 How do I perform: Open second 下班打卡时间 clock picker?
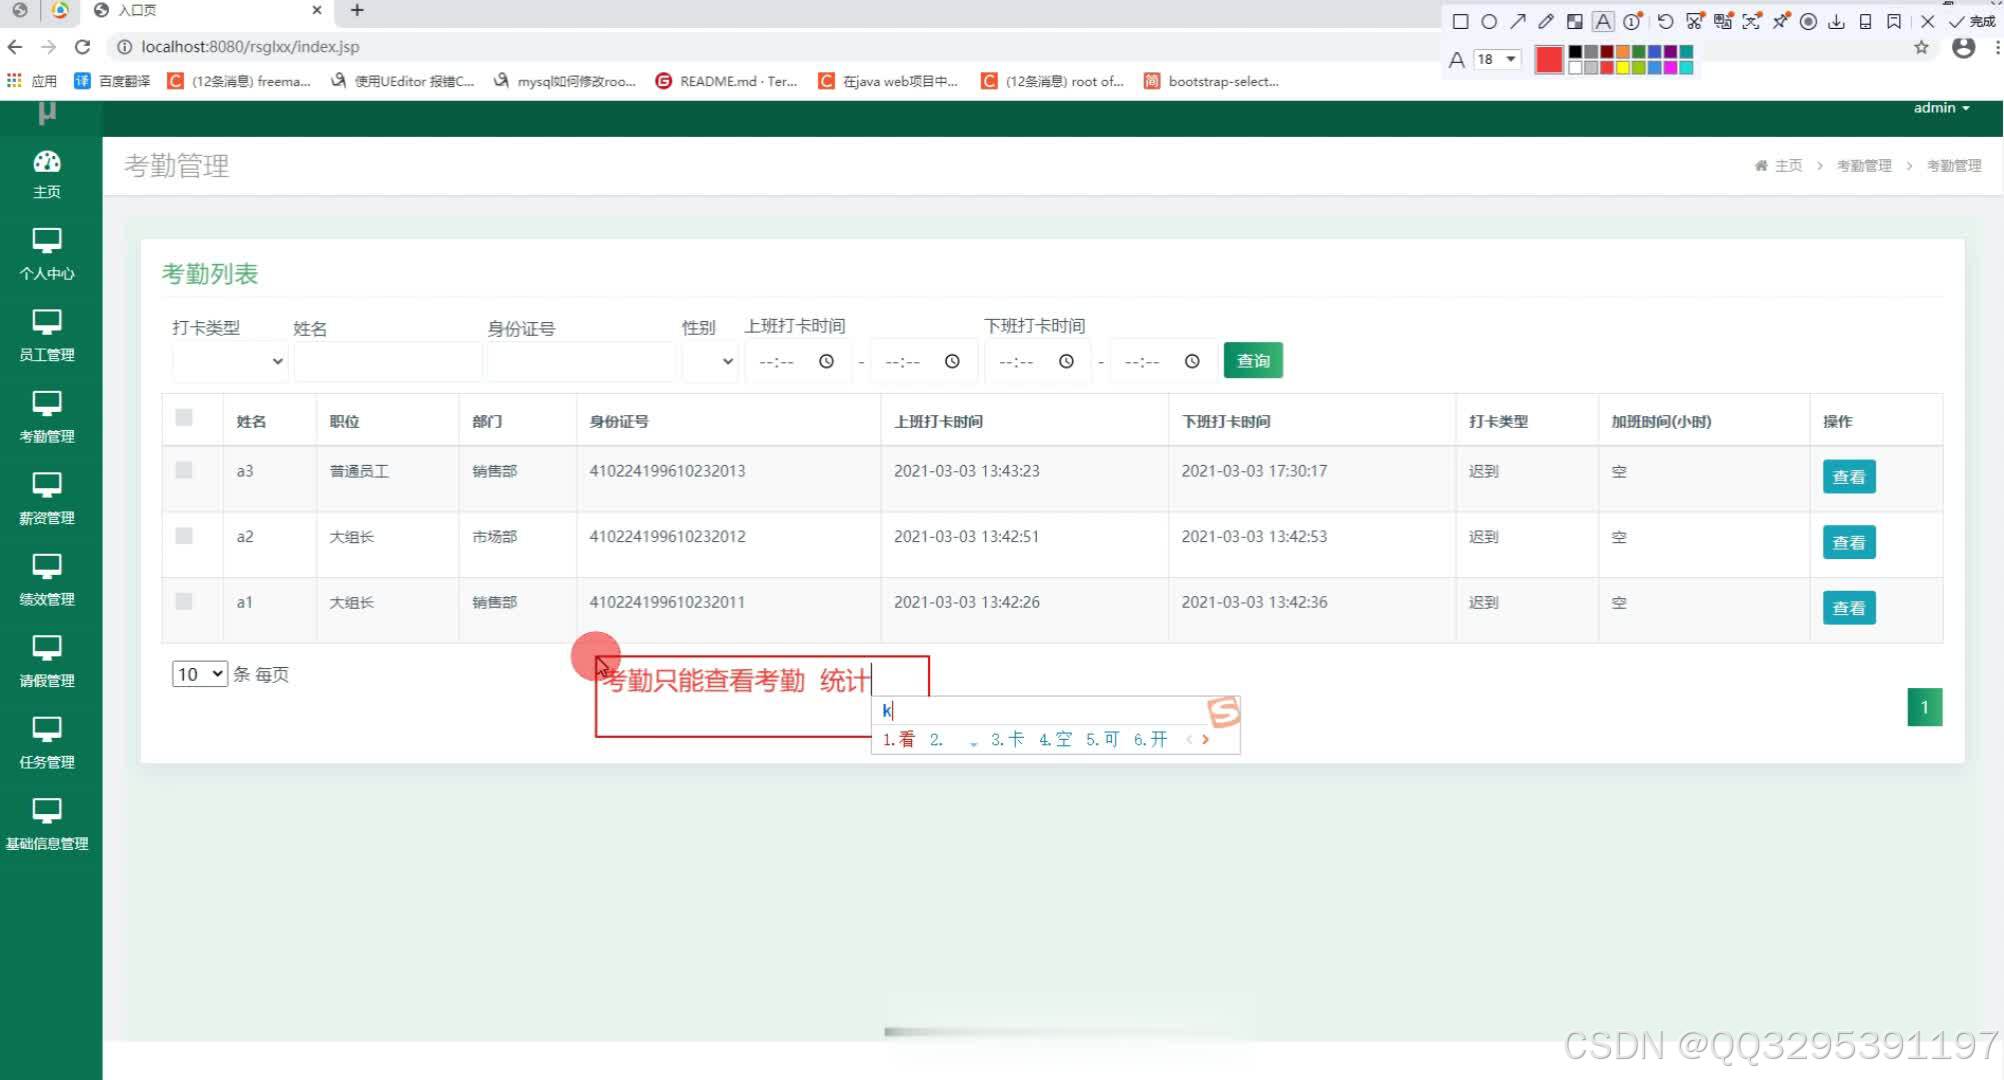tap(1192, 361)
